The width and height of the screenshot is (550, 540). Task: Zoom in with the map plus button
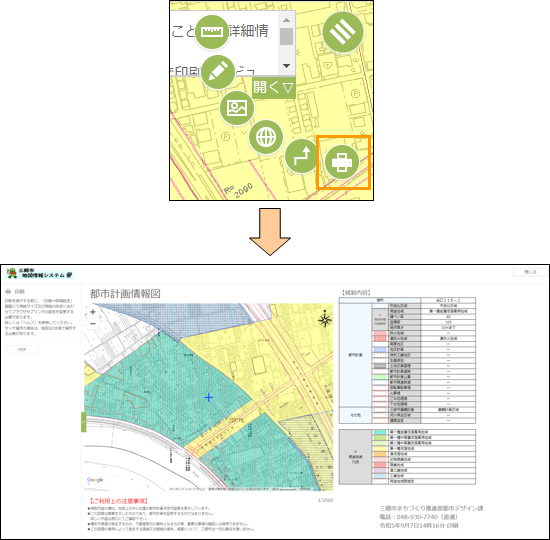pyautogui.click(x=93, y=312)
